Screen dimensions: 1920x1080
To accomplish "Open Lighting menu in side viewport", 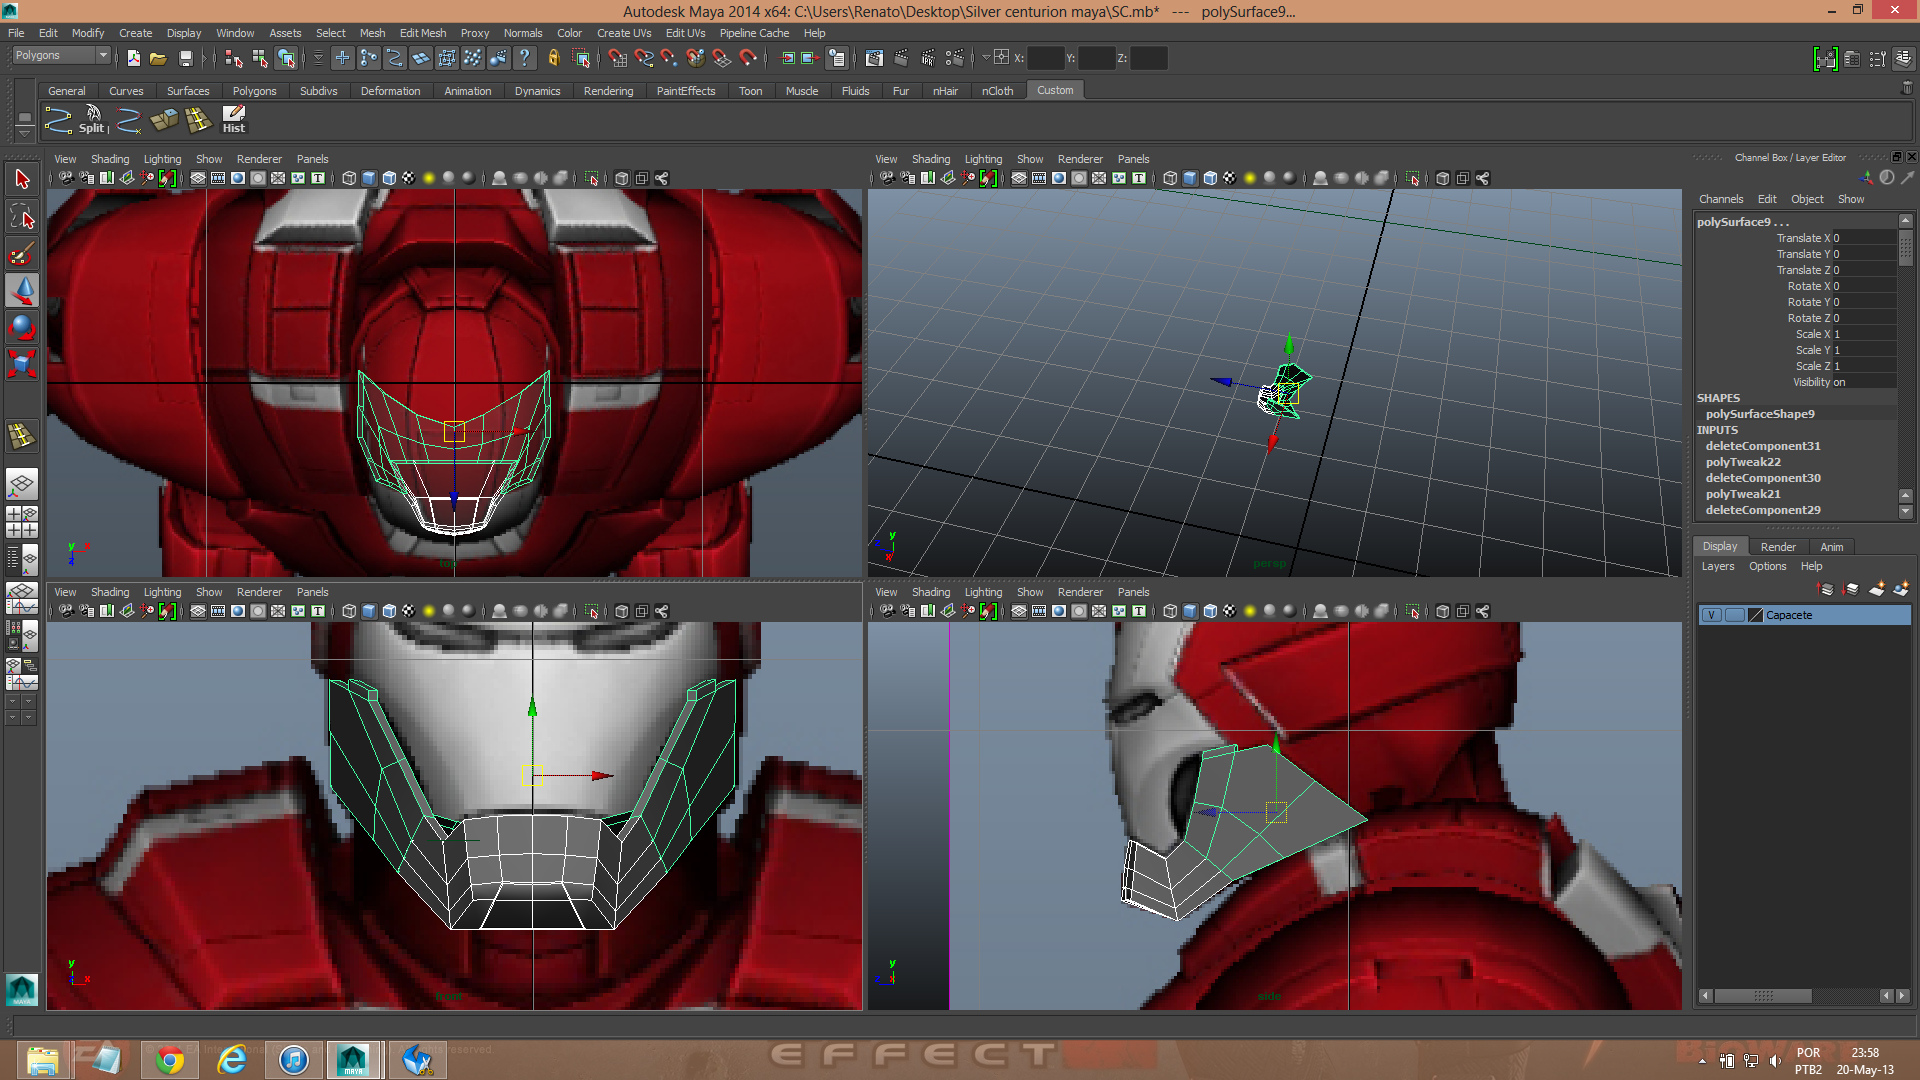I will (x=983, y=592).
